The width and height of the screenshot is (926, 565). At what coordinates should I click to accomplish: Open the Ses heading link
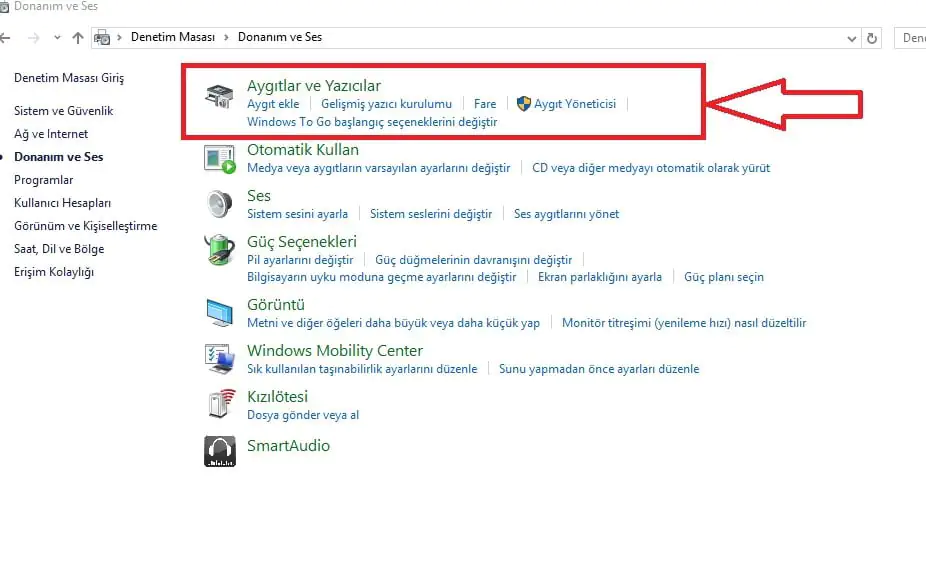259,196
